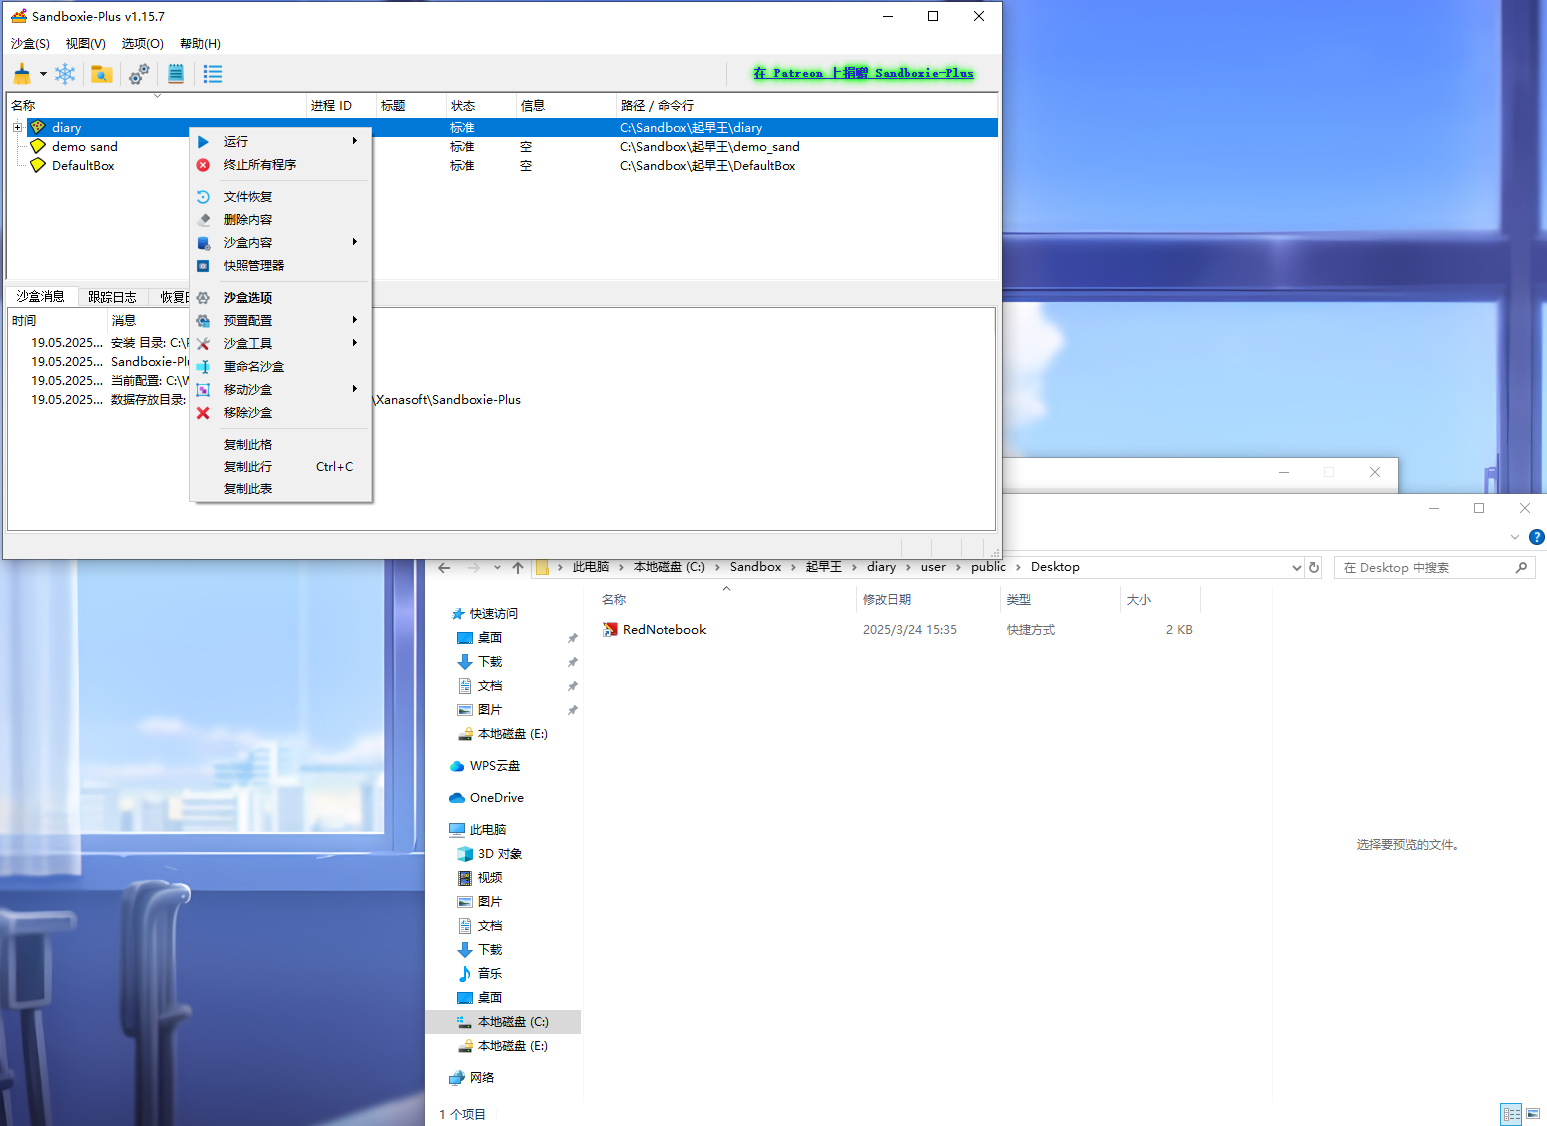This screenshot has height=1126, width=1547.
Task: Select the demo sand sandbox
Action: click(85, 147)
